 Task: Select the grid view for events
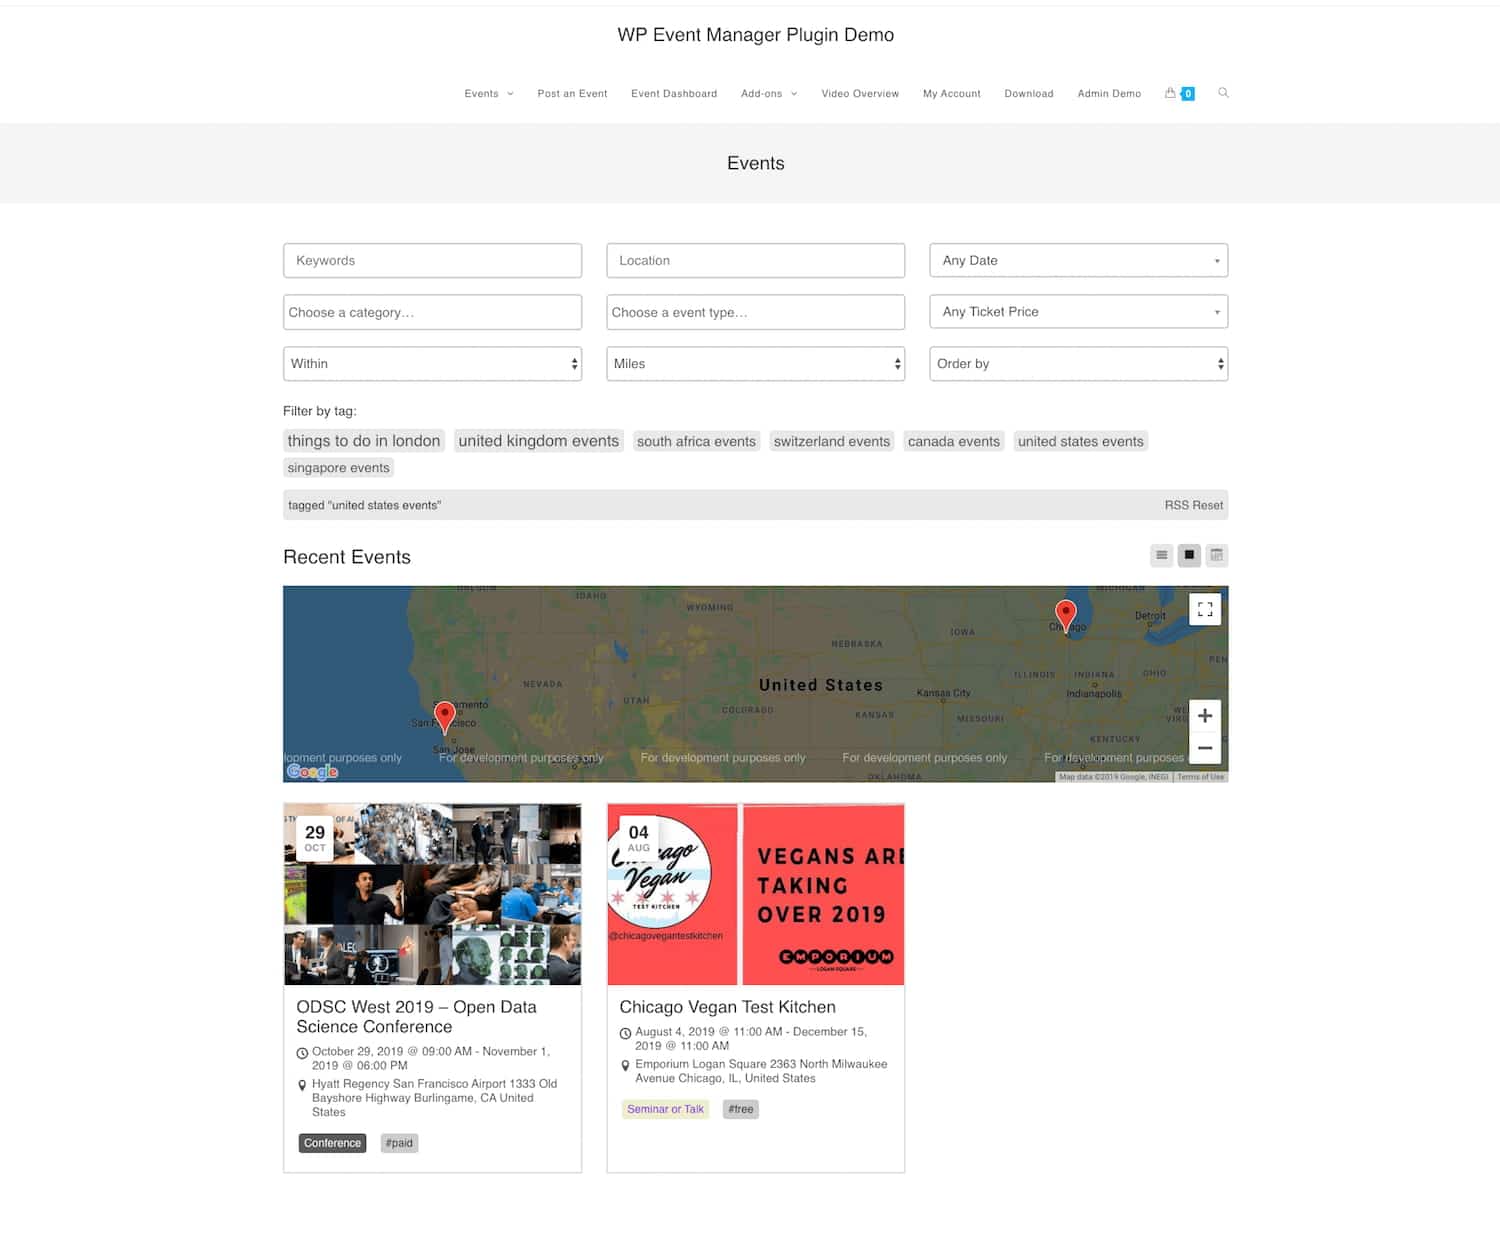pyautogui.click(x=1189, y=555)
